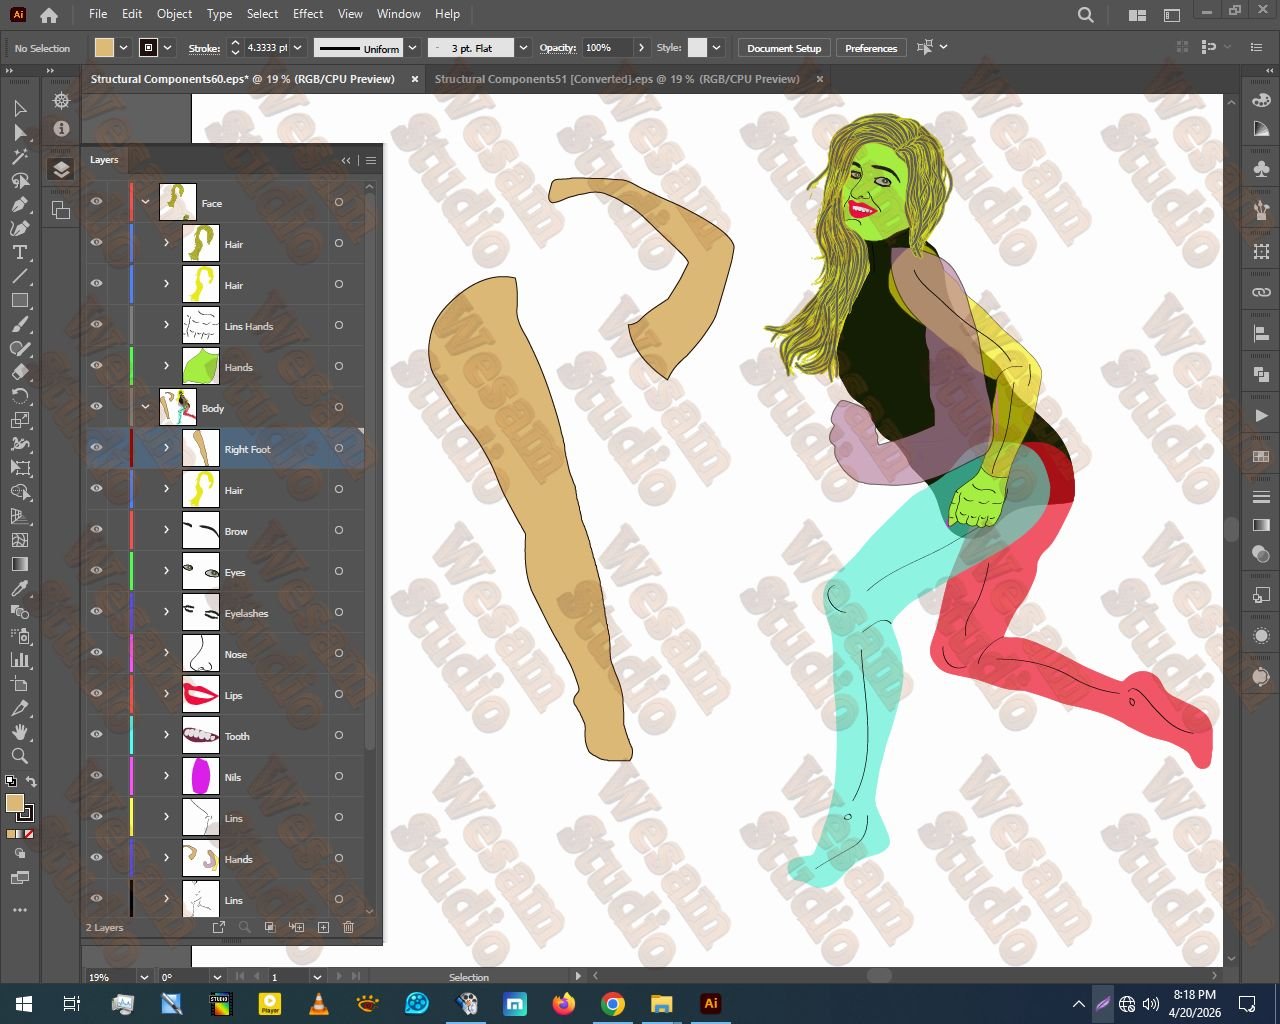Expand the Right Foot sublayer
This screenshot has height=1024, width=1280.
click(167, 448)
